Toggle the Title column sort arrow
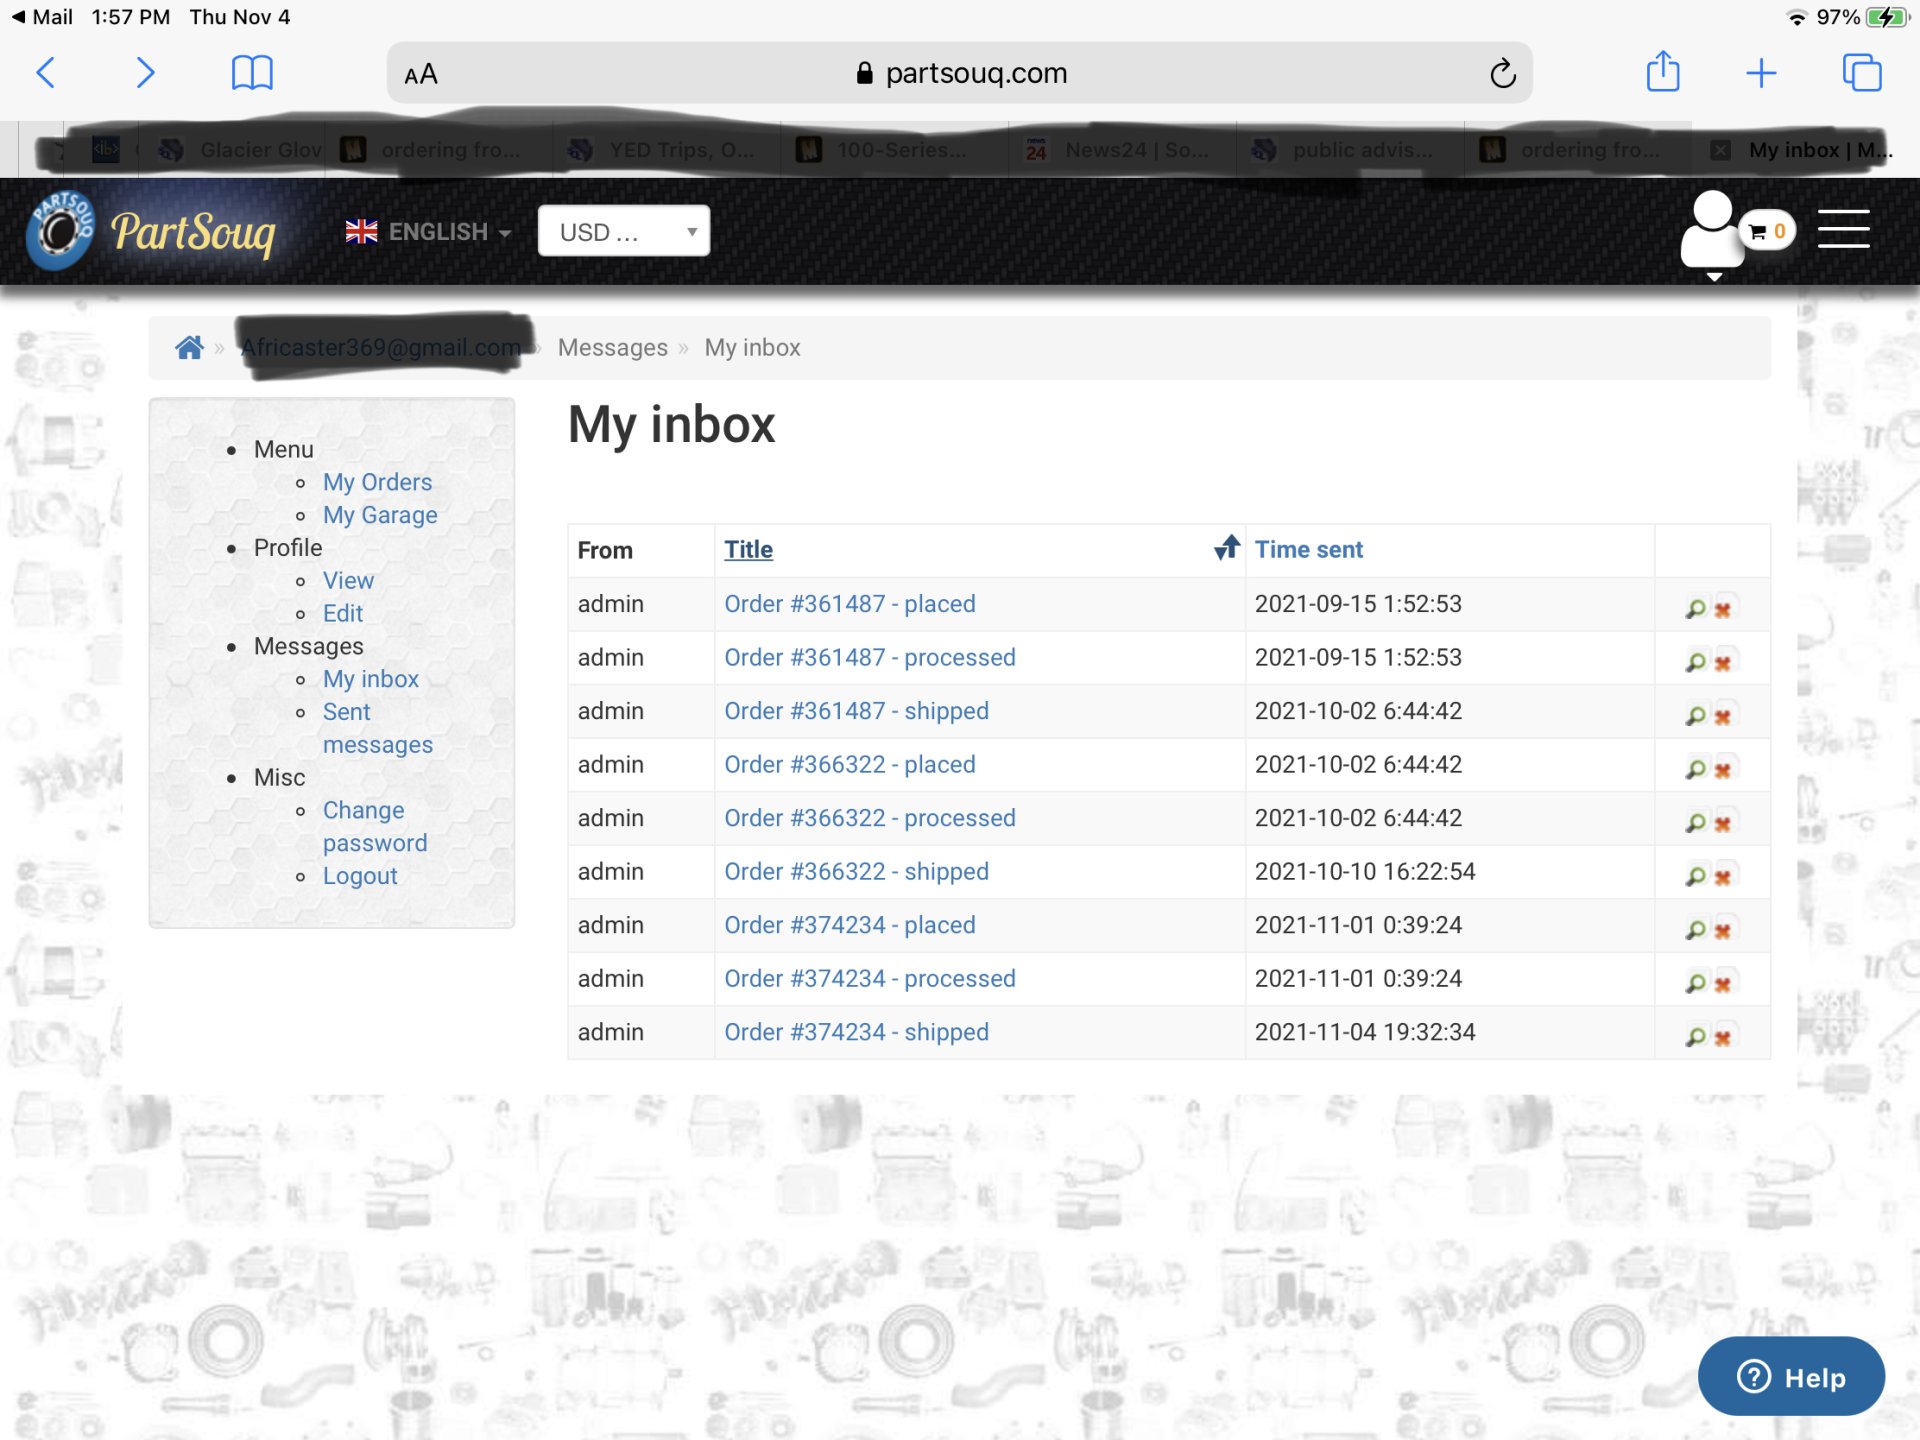The height and width of the screenshot is (1440, 1920). (1227, 547)
